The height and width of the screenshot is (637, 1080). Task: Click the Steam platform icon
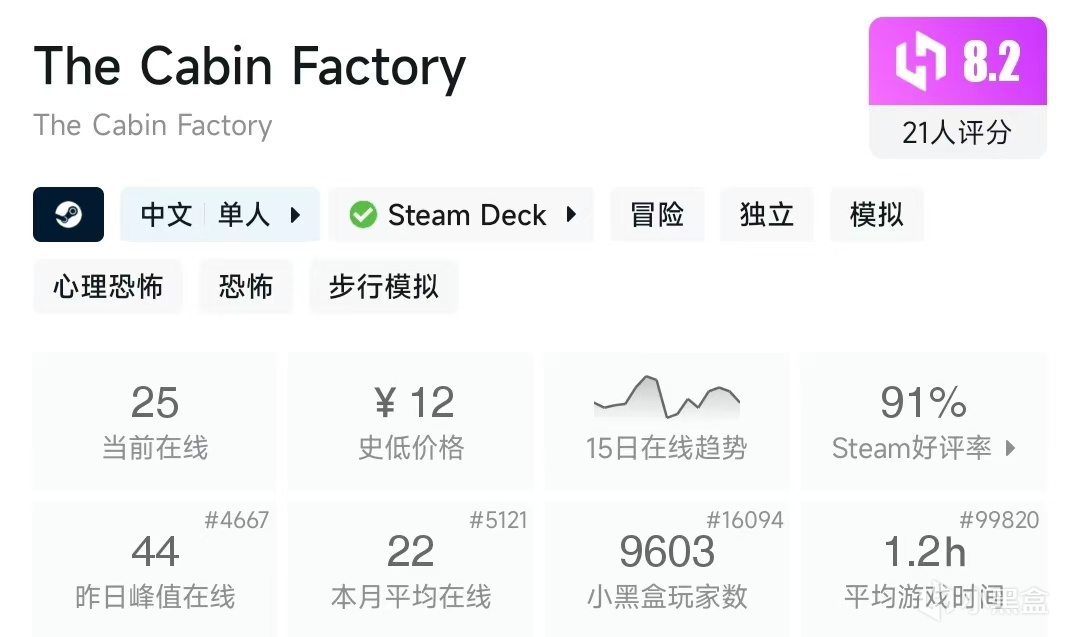pyautogui.click(x=68, y=214)
